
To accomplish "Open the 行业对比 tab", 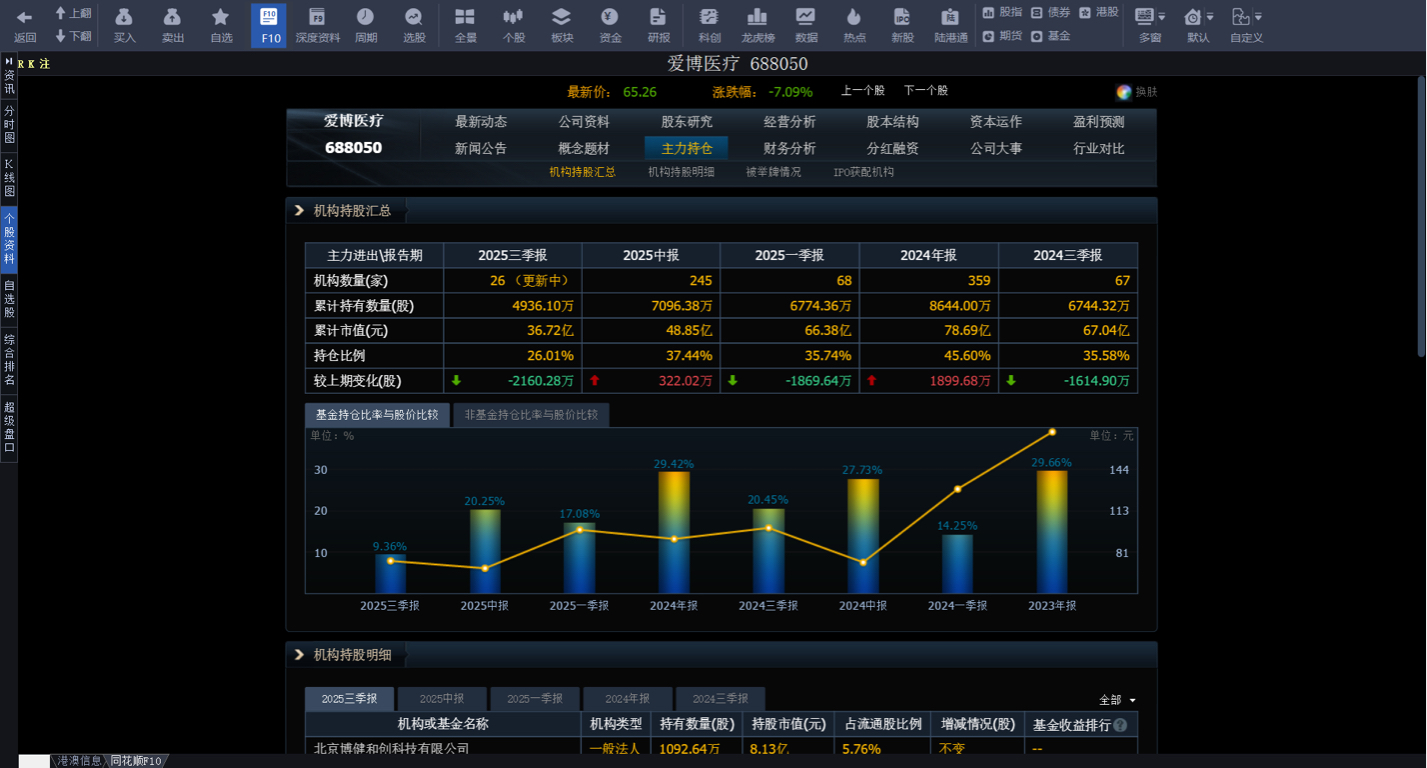I will tap(1099, 148).
